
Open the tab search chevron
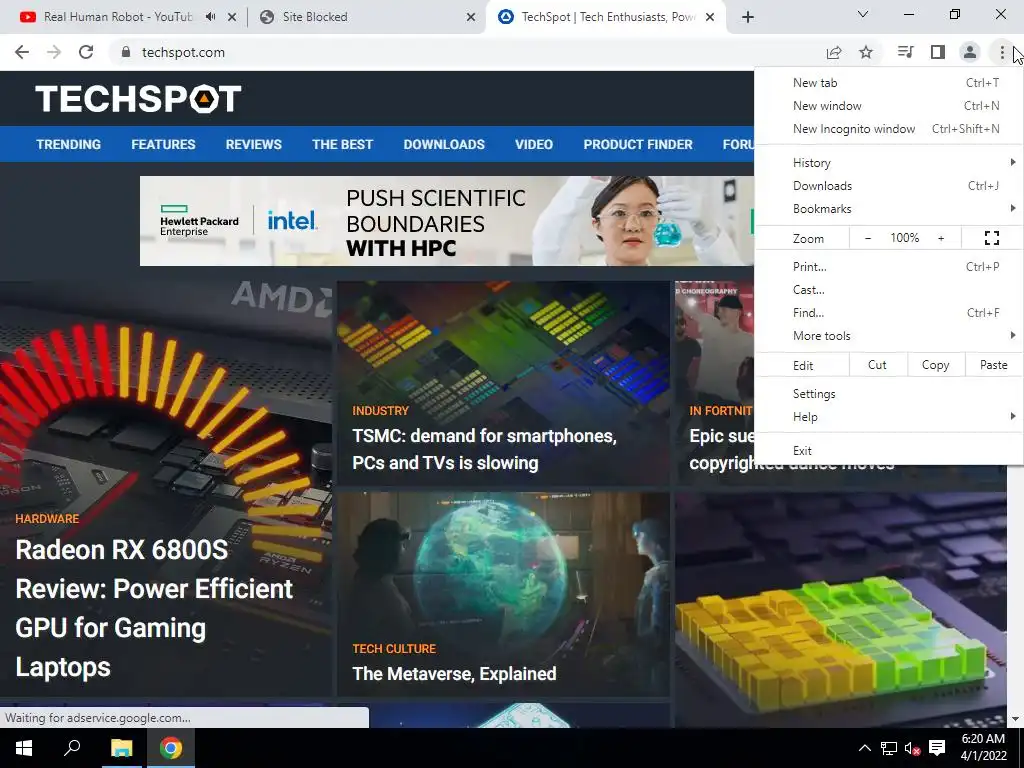point(863,14)
